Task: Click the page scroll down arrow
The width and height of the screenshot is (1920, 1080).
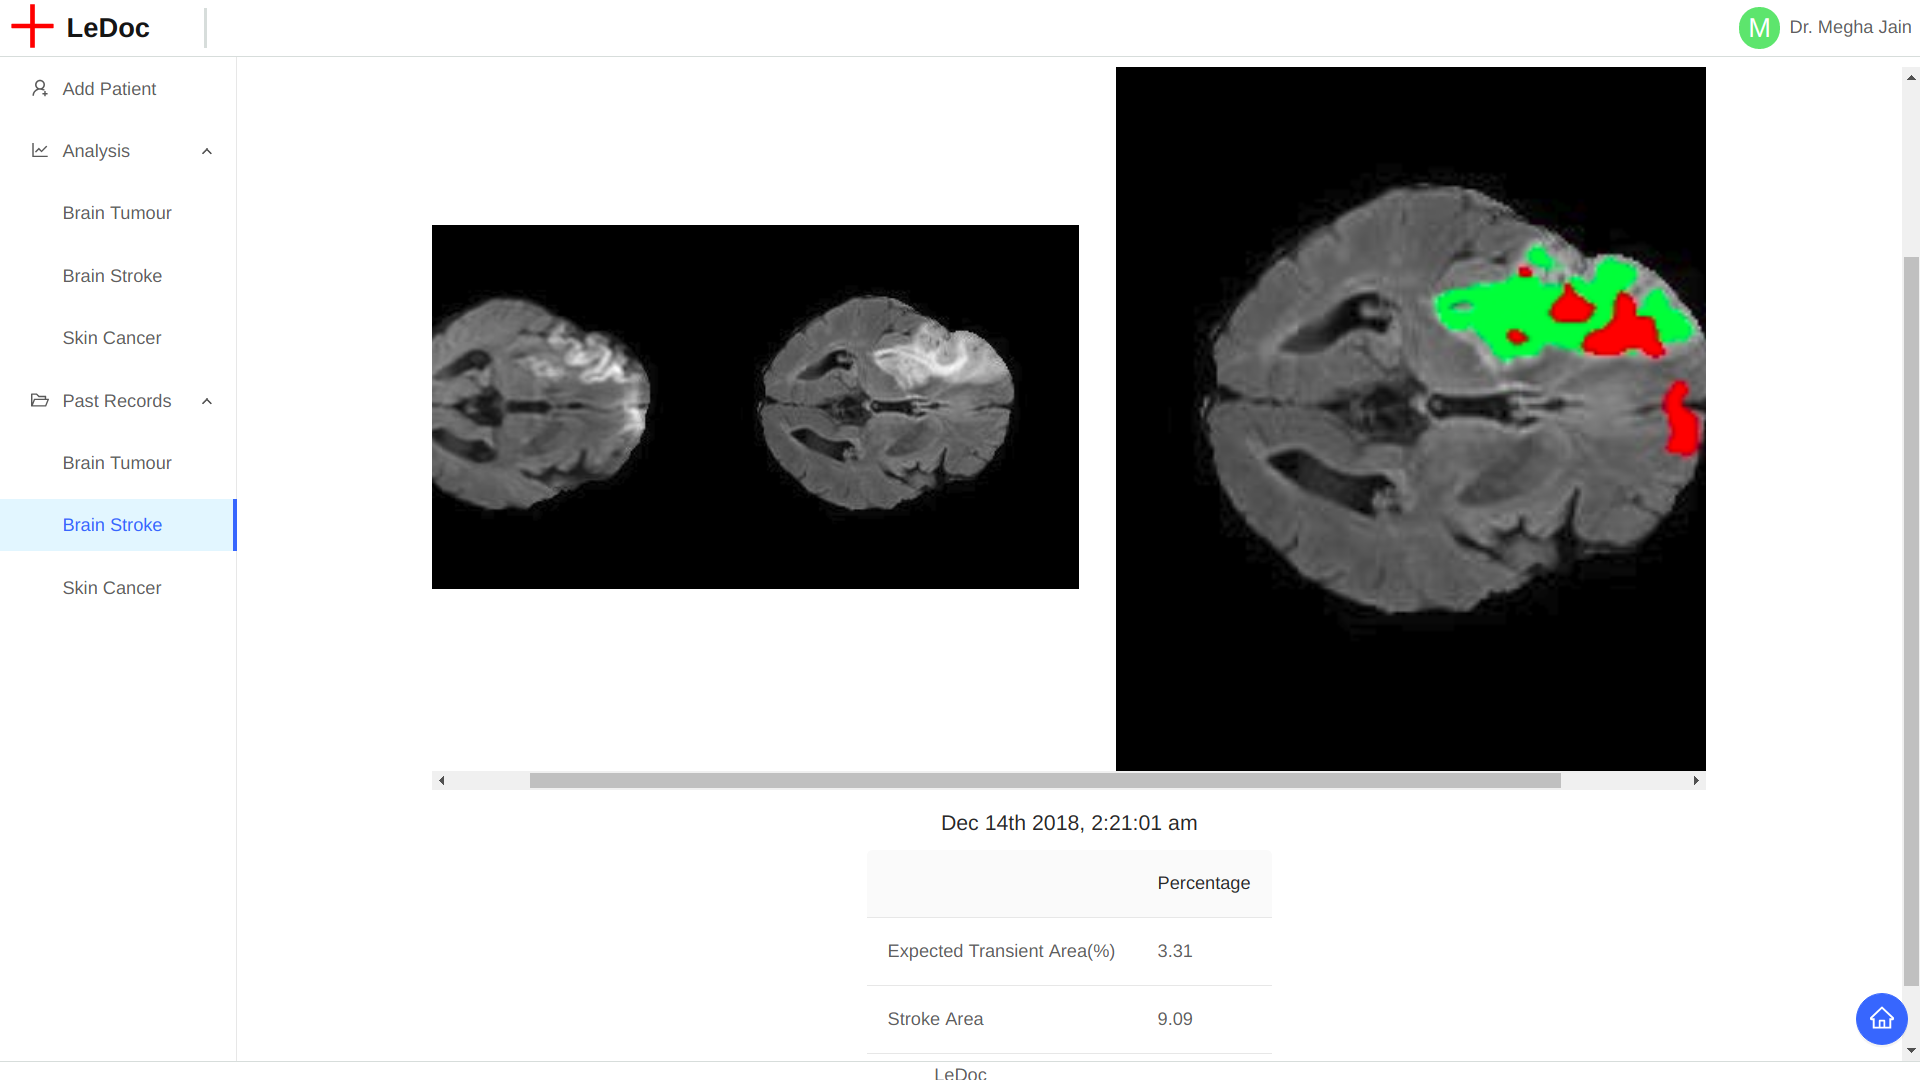Action: pos(1911,1051)
